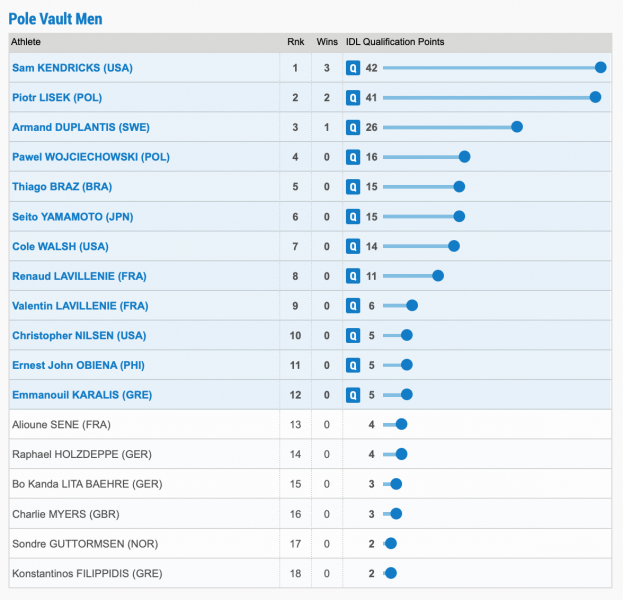Click the 26-point bar dot for Duplantis

tap(517, 127)
